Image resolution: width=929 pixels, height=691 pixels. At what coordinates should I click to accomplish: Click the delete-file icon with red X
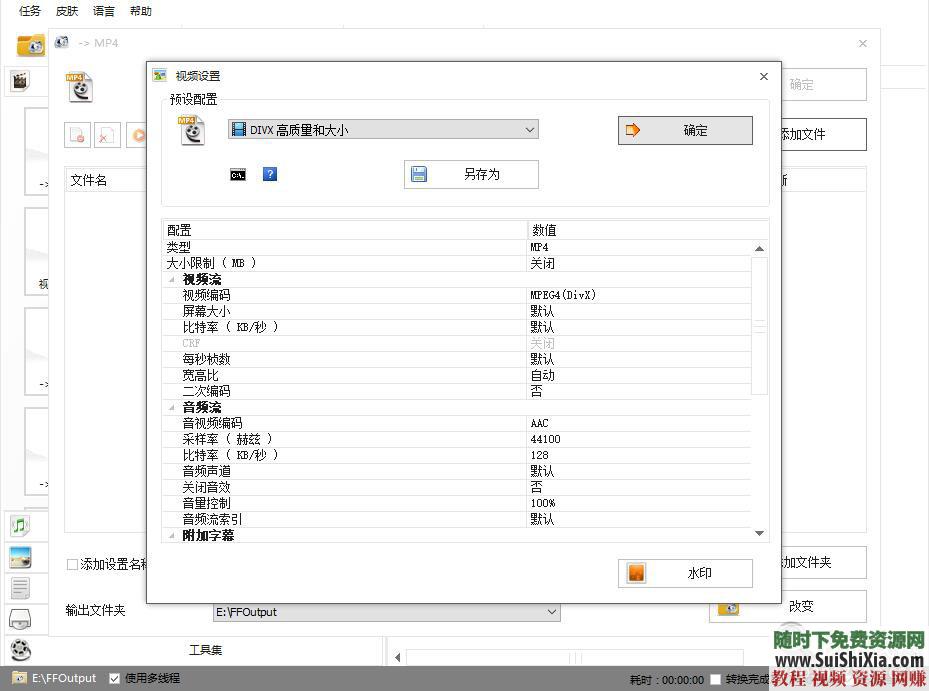point(108,134)
